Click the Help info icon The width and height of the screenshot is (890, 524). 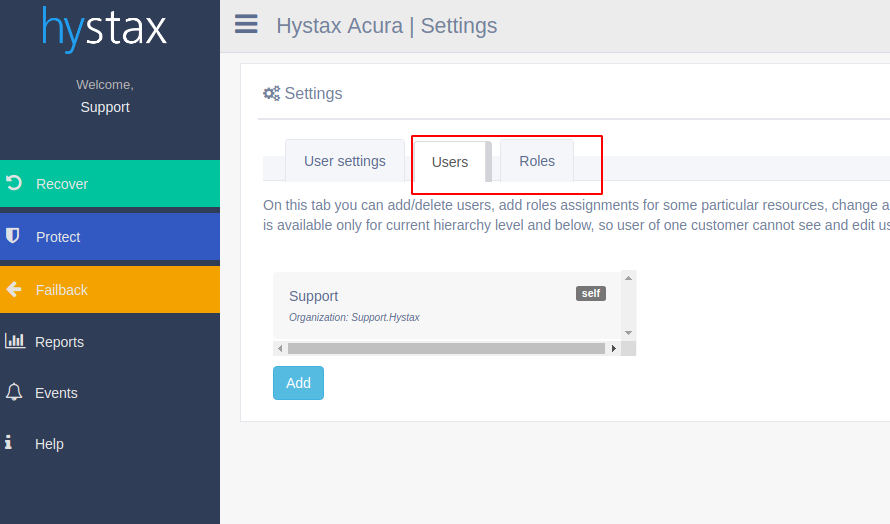[9, 442]
